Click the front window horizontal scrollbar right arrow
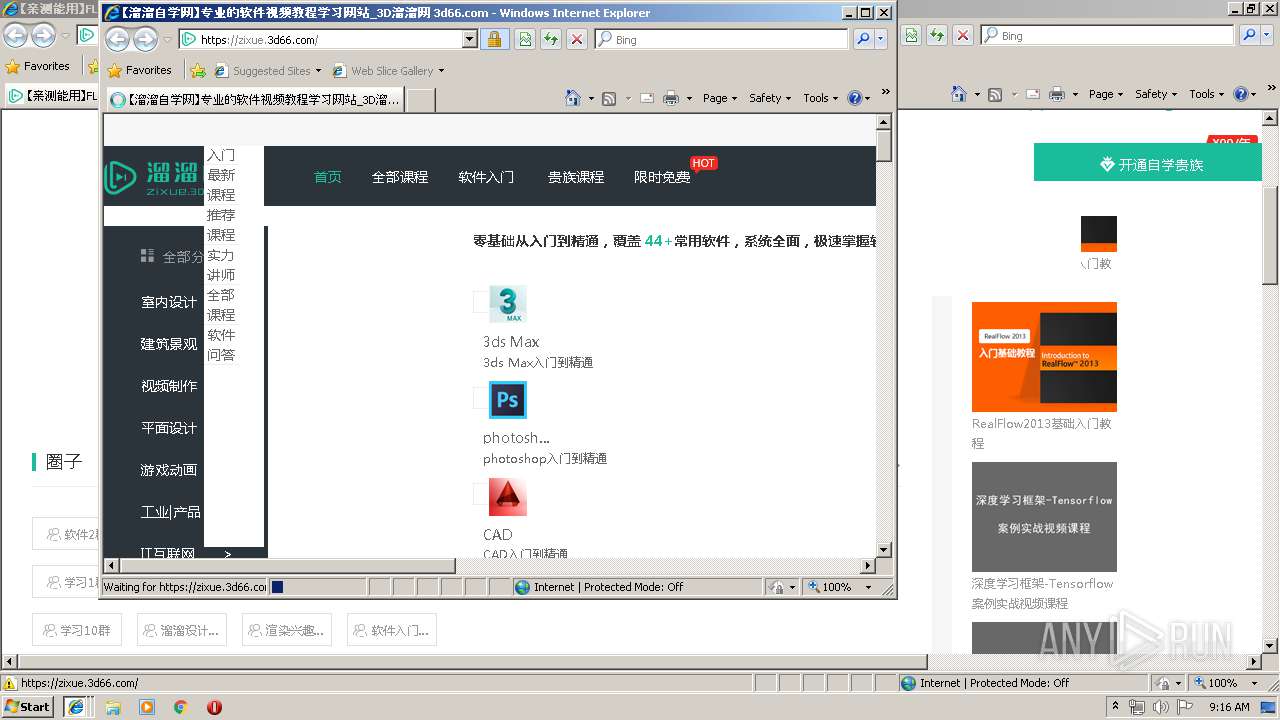 pyautogui.click(x=868, y=566)
